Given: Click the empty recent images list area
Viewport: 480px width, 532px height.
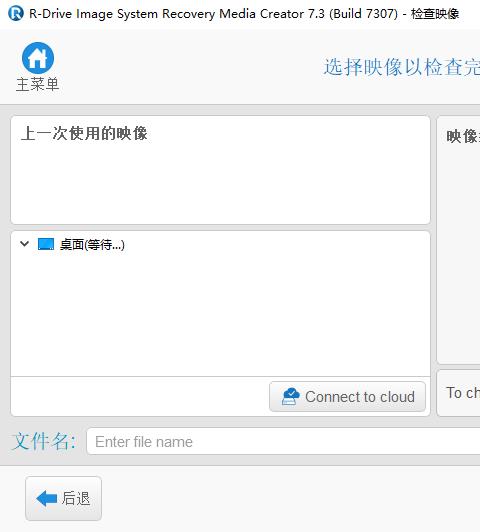Looking at the screenshot, I should coord(220,183).
